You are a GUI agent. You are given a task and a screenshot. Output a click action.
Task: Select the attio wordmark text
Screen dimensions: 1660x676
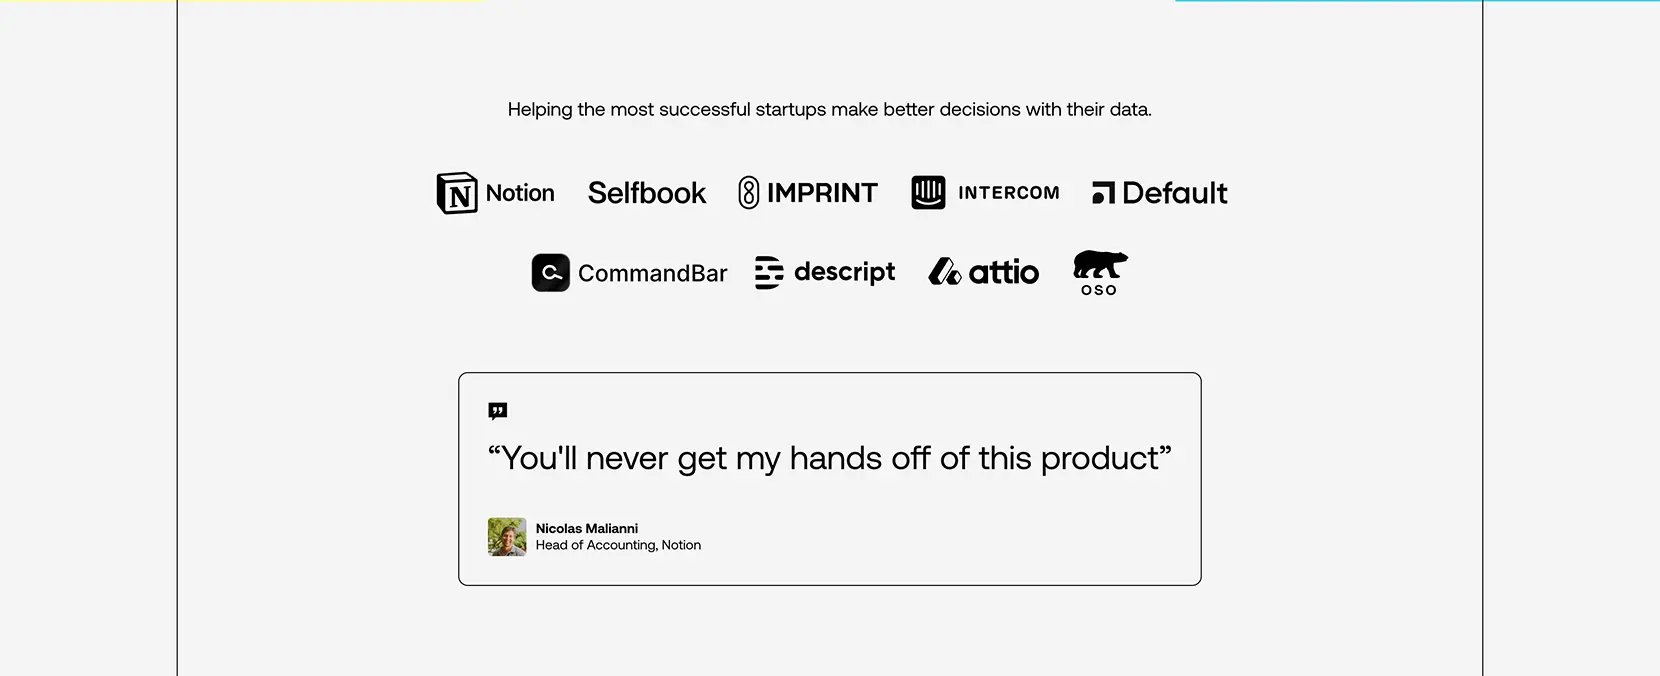click(1004, 272)
